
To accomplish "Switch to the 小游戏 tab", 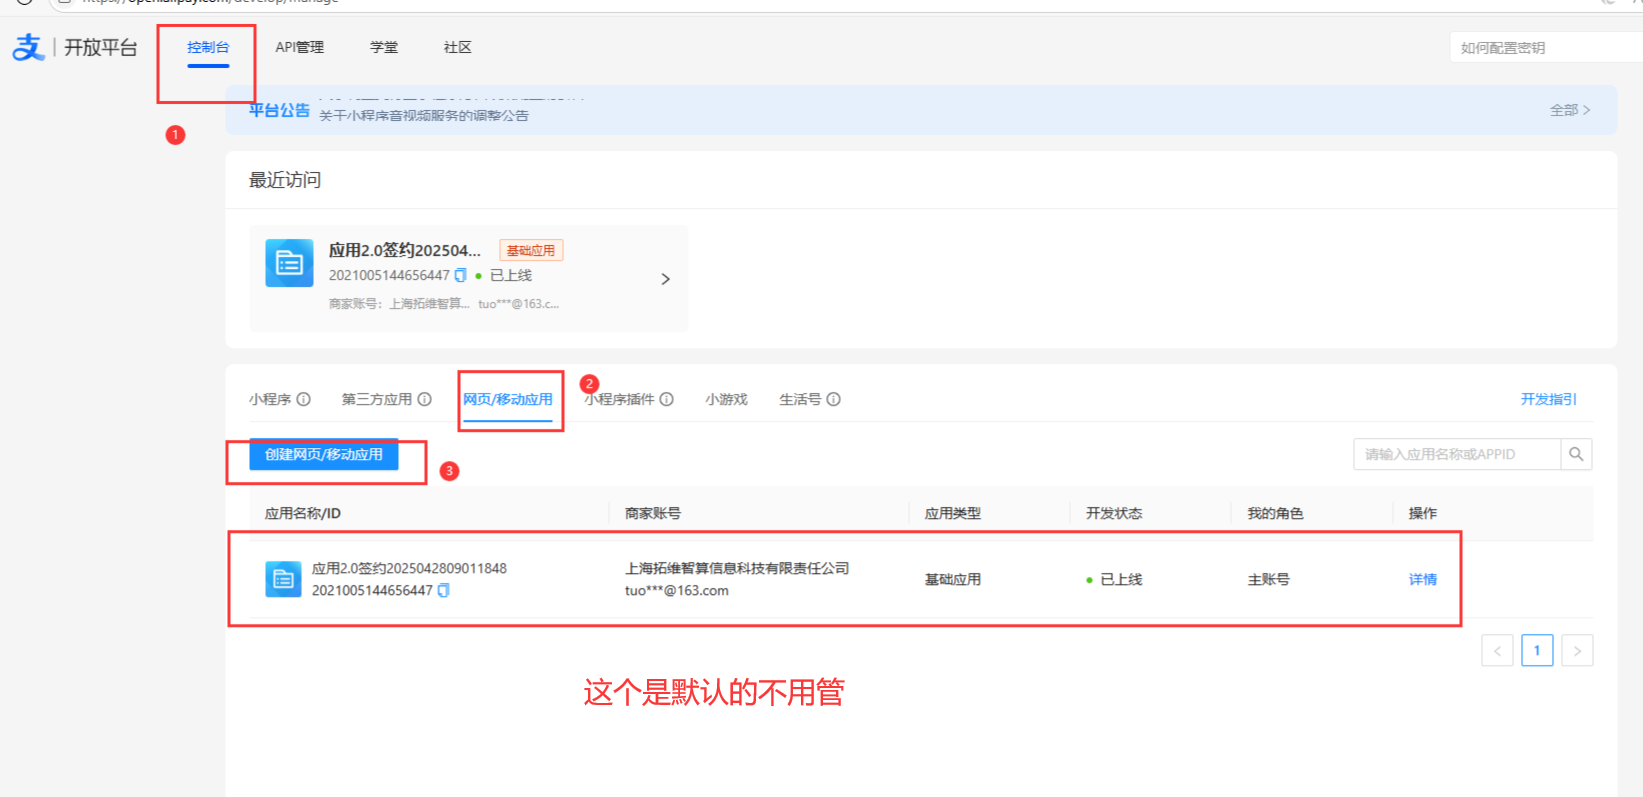I will [x=726, y=399].
